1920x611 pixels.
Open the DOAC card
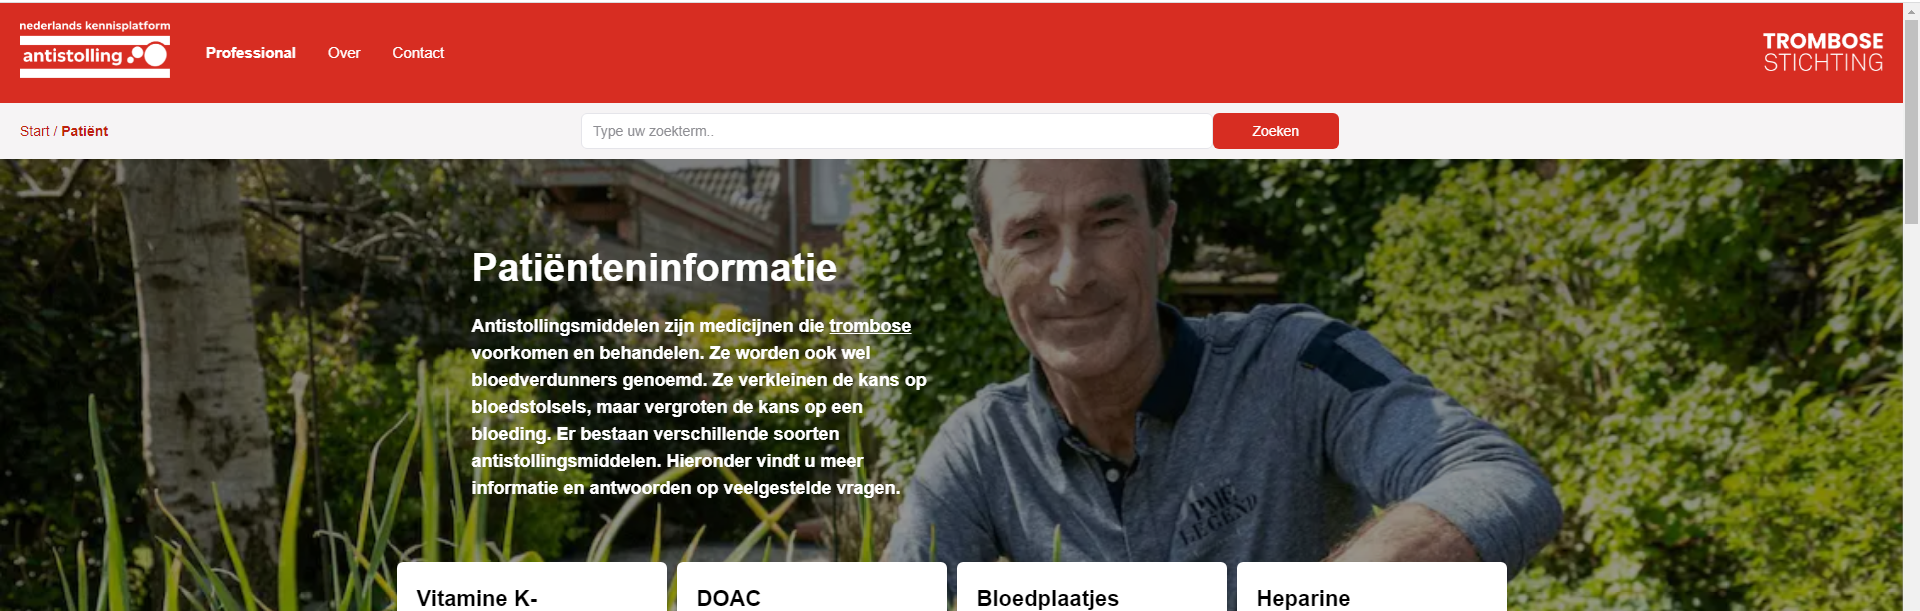click(812, 587)
